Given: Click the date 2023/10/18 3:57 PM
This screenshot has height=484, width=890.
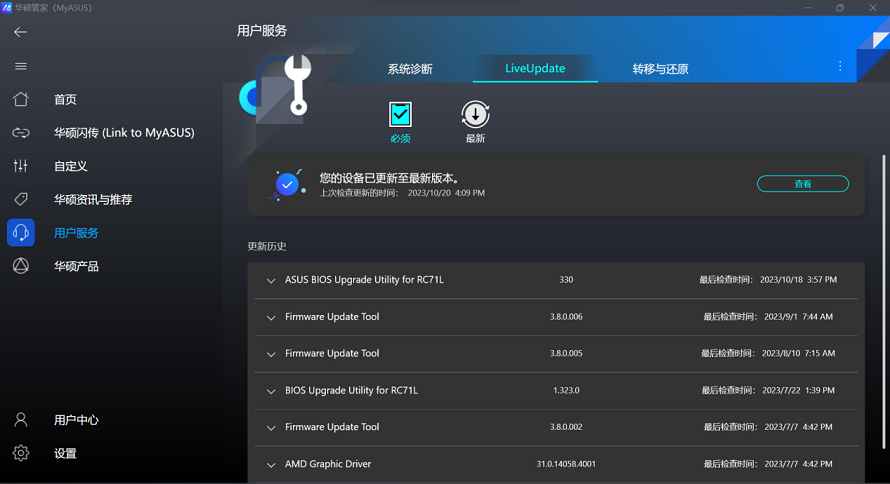Looking at the screenshot, I should pyautogui.click(x=798, y=280).
